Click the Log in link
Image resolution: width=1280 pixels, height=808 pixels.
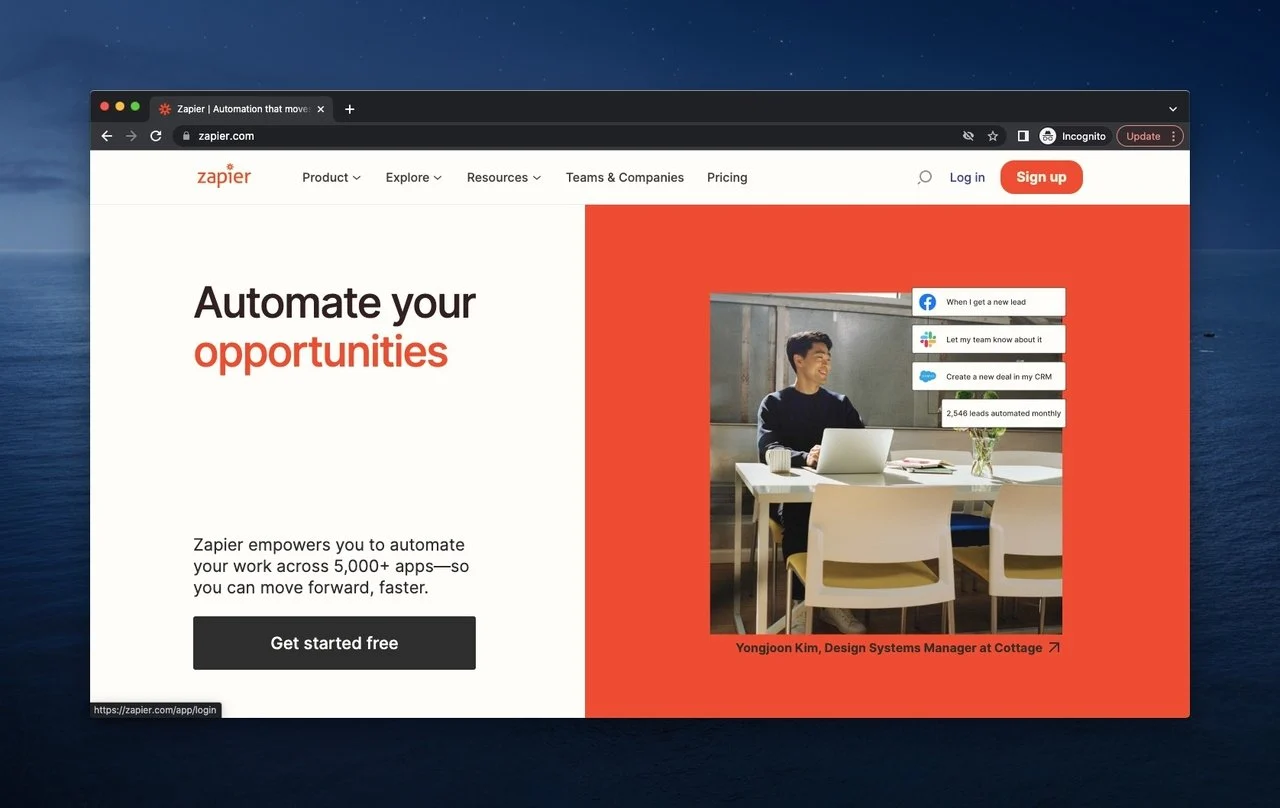[x=967, y=177]
